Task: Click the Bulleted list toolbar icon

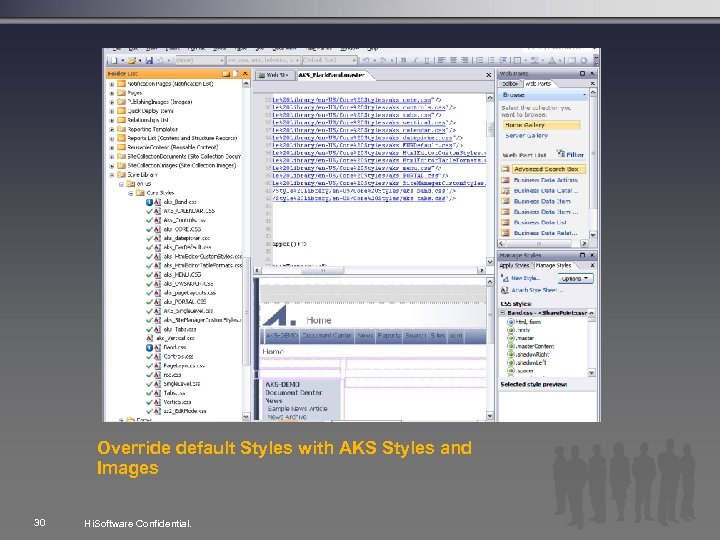Action: coord(491,60)
